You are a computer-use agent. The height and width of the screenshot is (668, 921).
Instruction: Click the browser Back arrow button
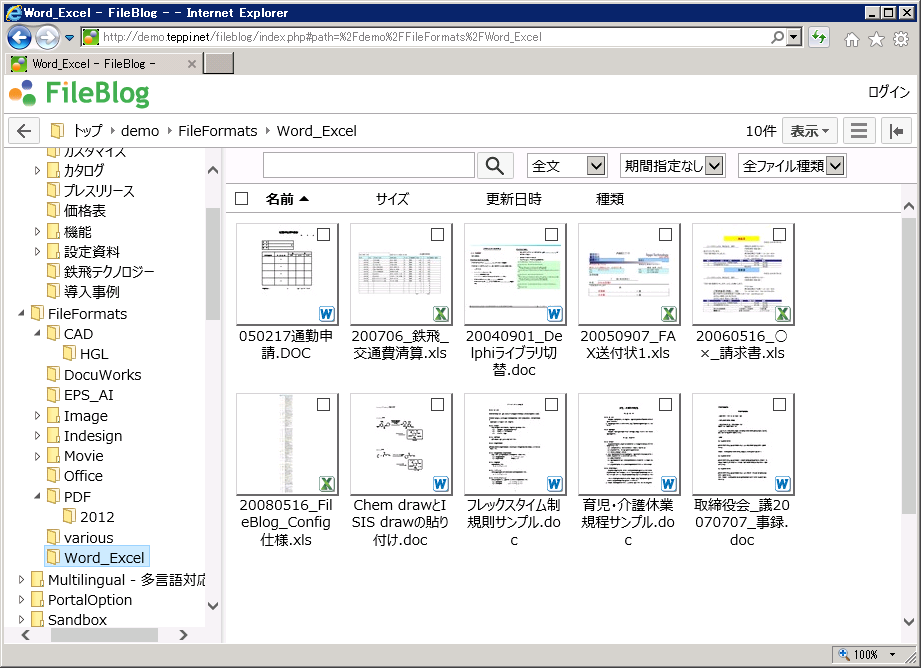(x=19, y=38)
